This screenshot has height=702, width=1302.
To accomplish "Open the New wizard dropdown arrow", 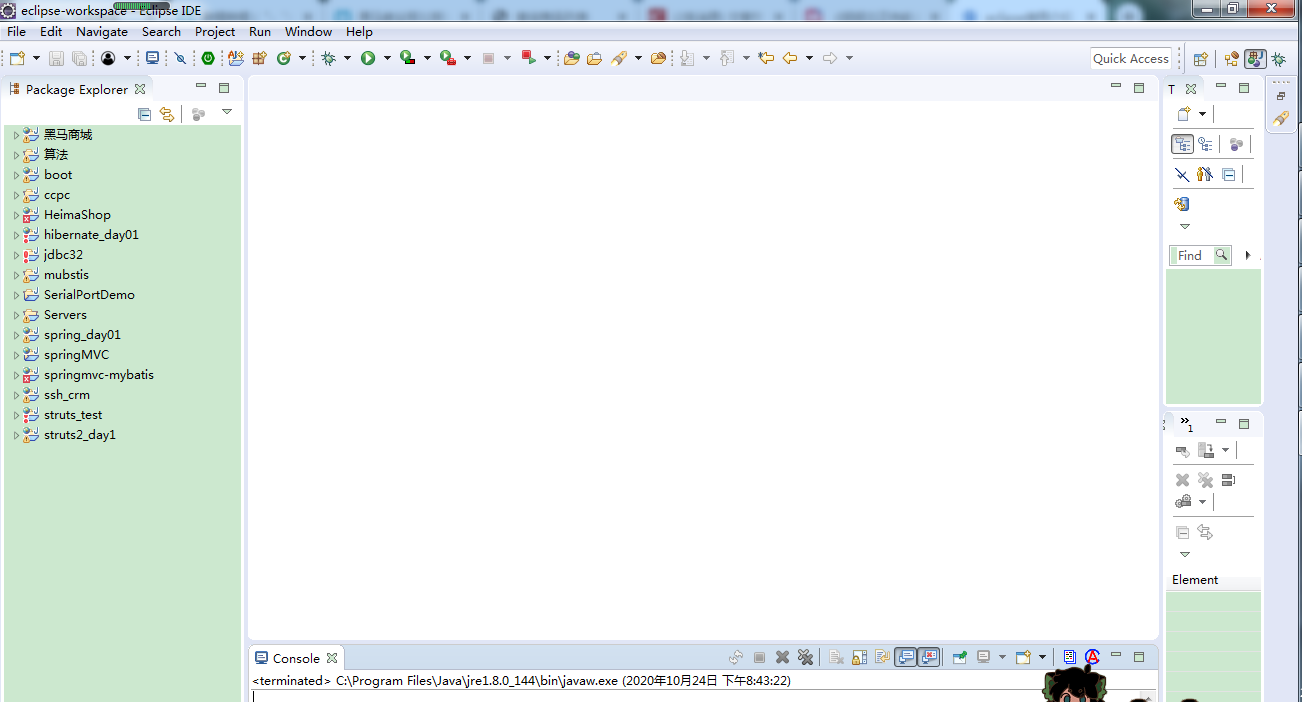I will point(36,58).
